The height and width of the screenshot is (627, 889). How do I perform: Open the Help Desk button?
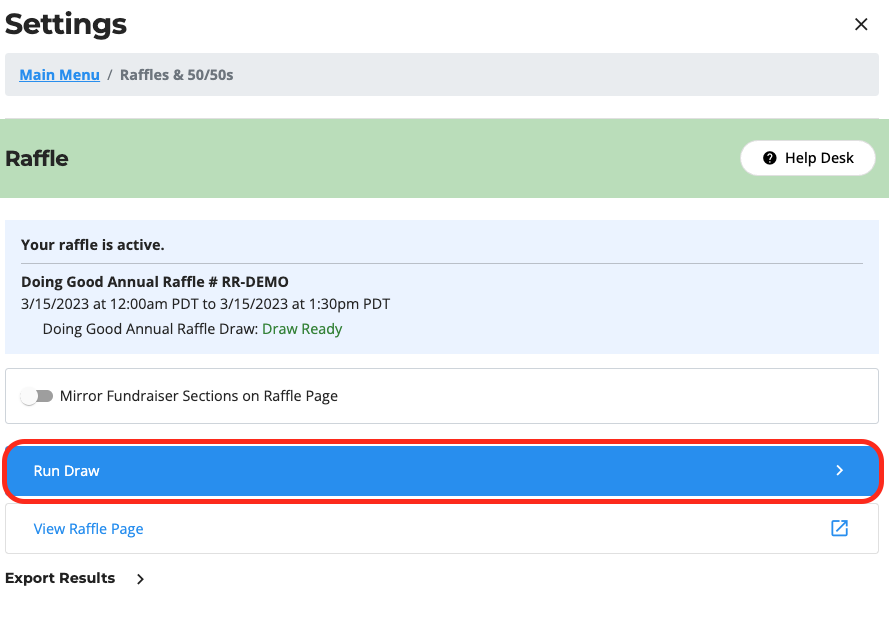808,158
